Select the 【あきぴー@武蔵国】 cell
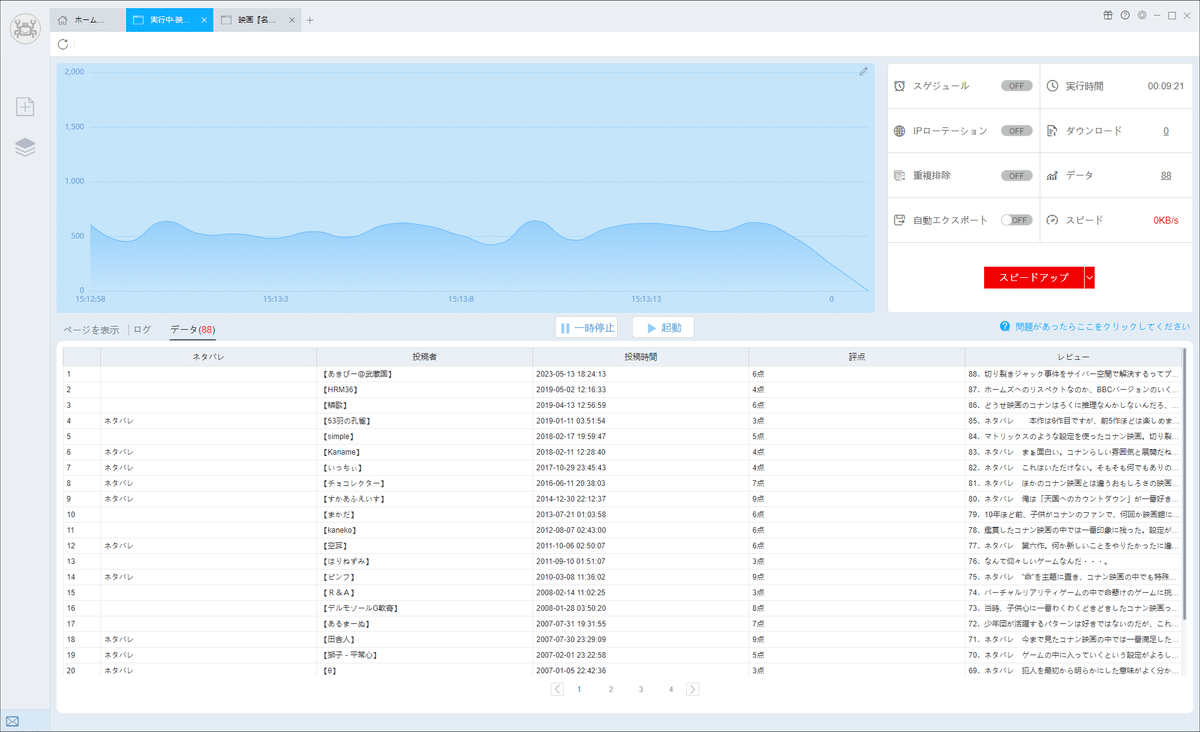Image resolution: width=1200 pixels, height=732 pixels. point(424,373)
